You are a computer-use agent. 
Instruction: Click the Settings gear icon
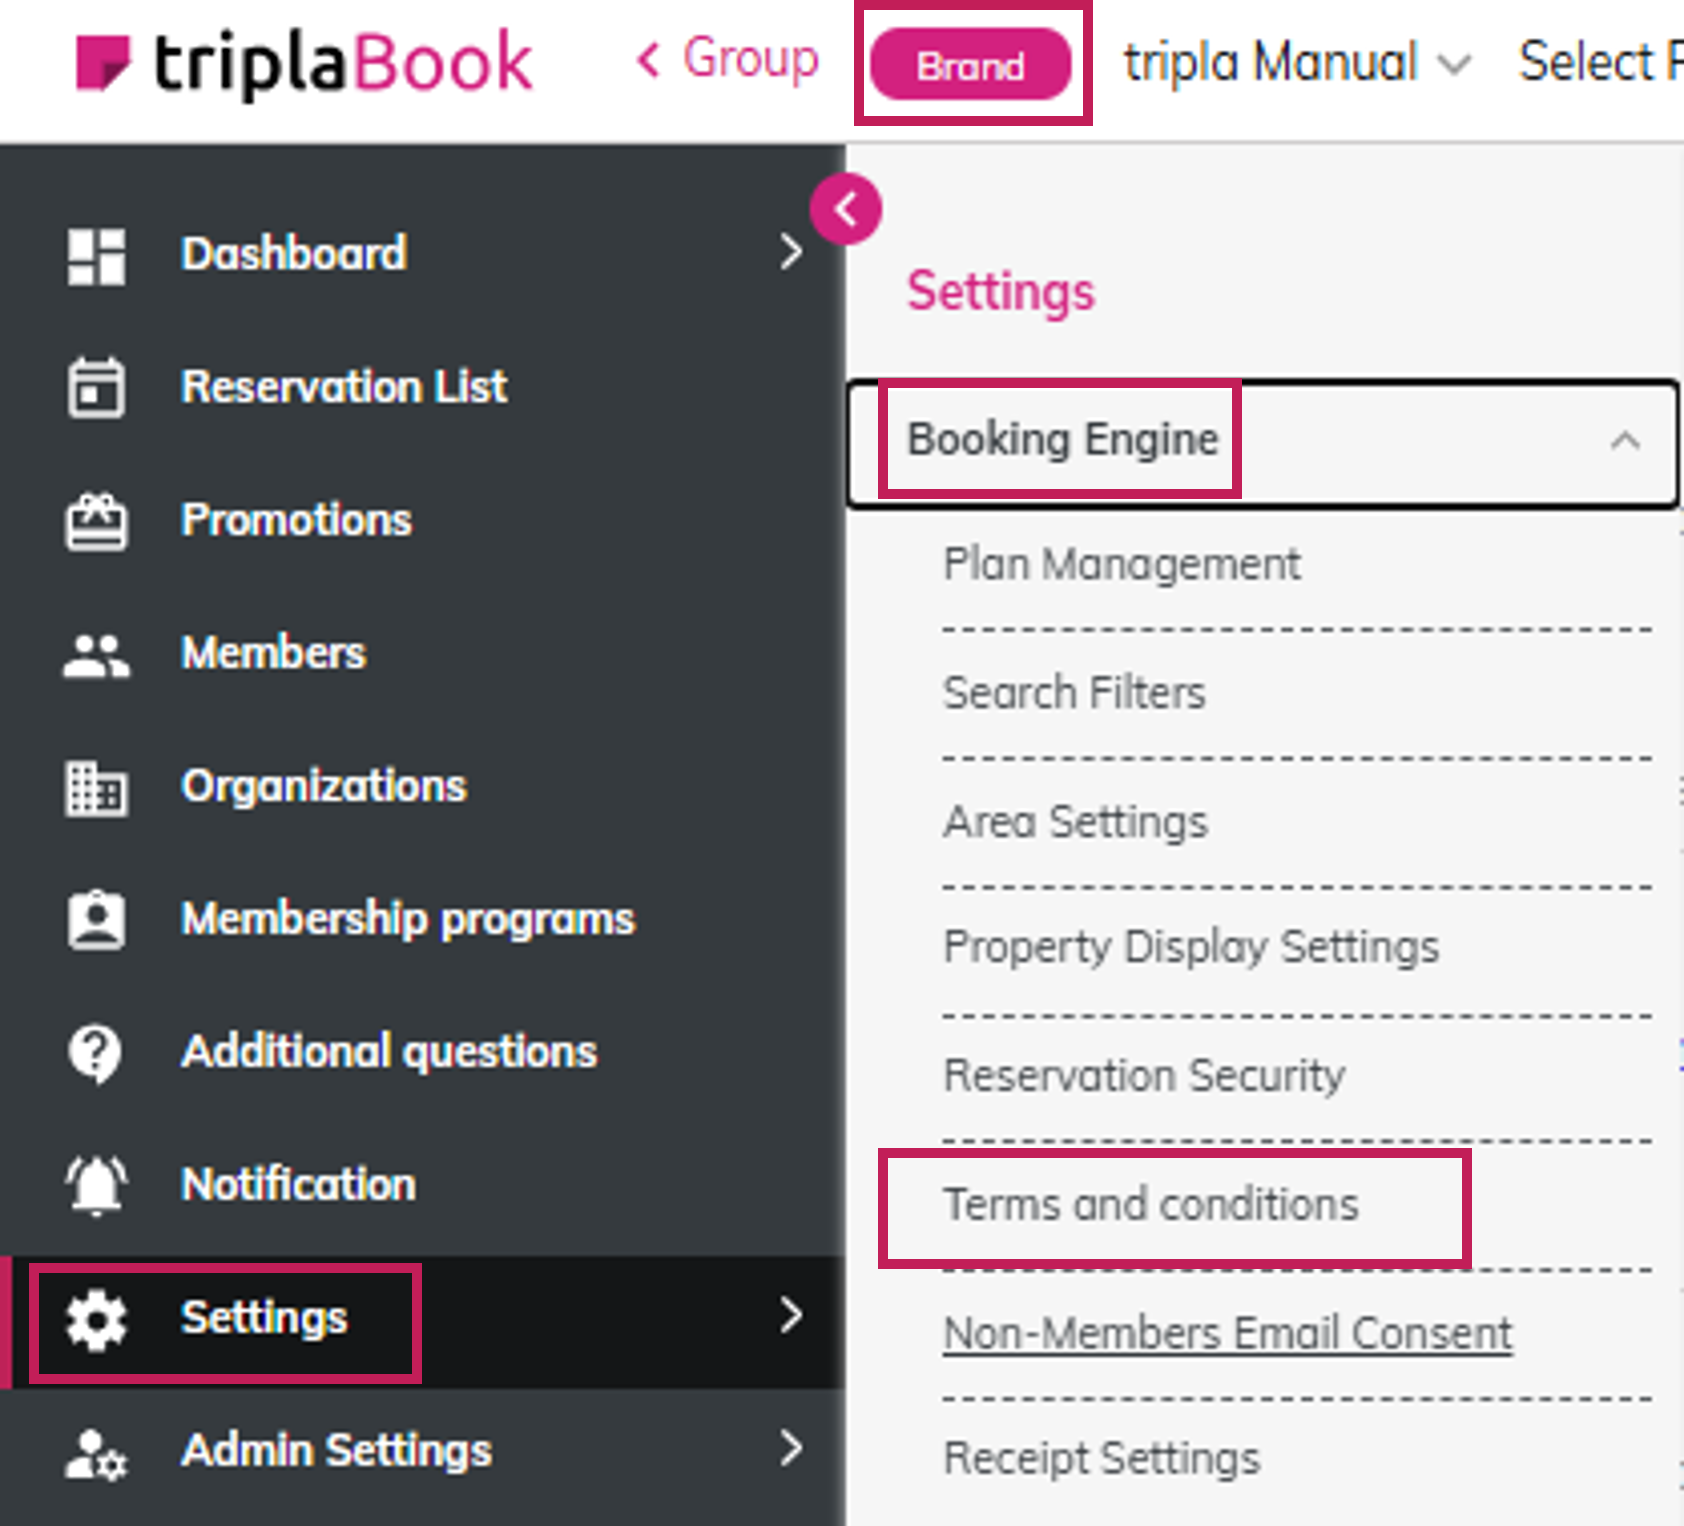coord(96,1319)
